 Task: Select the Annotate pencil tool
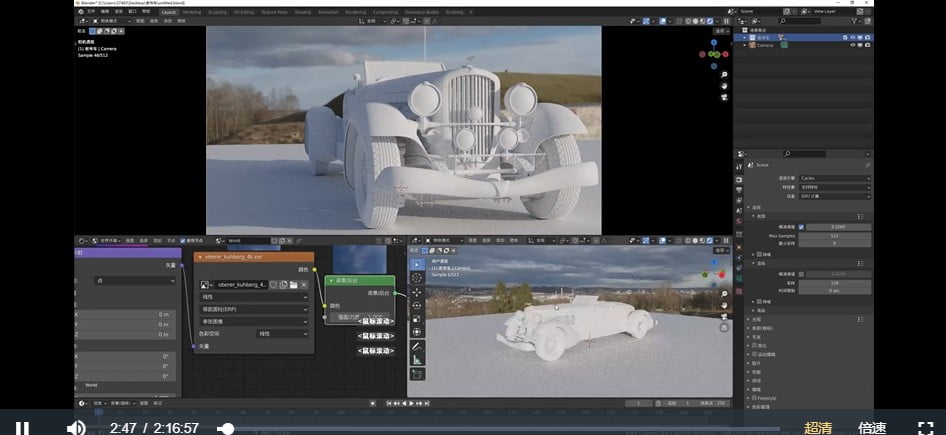pos(417,346)
